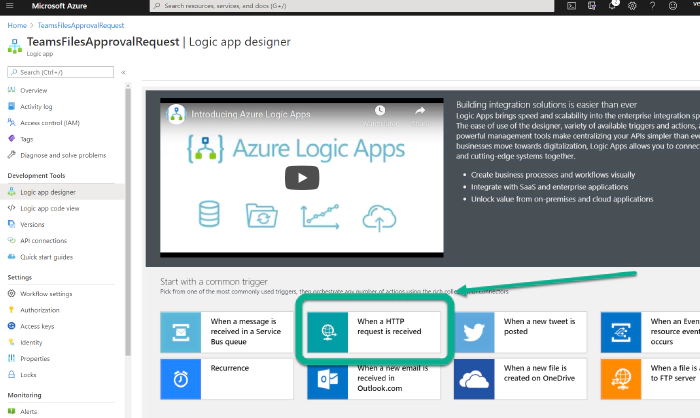Choose the Service Bus queue message trigger
Viewport: 700px width, 418px height.
pos(227,332)
